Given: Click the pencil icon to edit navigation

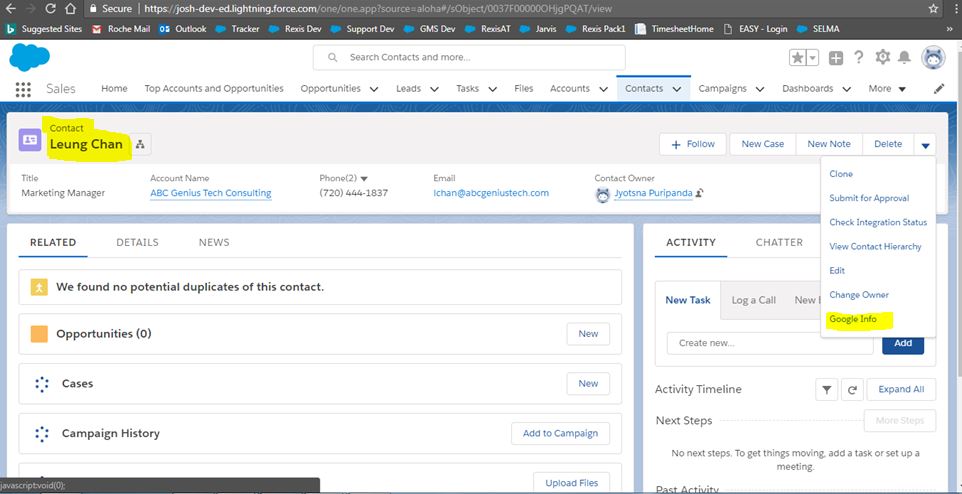Looking at the screenshot, I should pyautogui.click(x=939, y=89).
